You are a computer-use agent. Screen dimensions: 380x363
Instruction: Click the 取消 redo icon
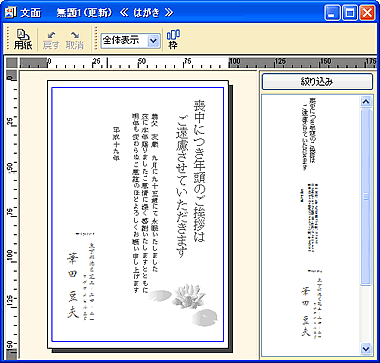pyautogui.click(x=75, y=40)
